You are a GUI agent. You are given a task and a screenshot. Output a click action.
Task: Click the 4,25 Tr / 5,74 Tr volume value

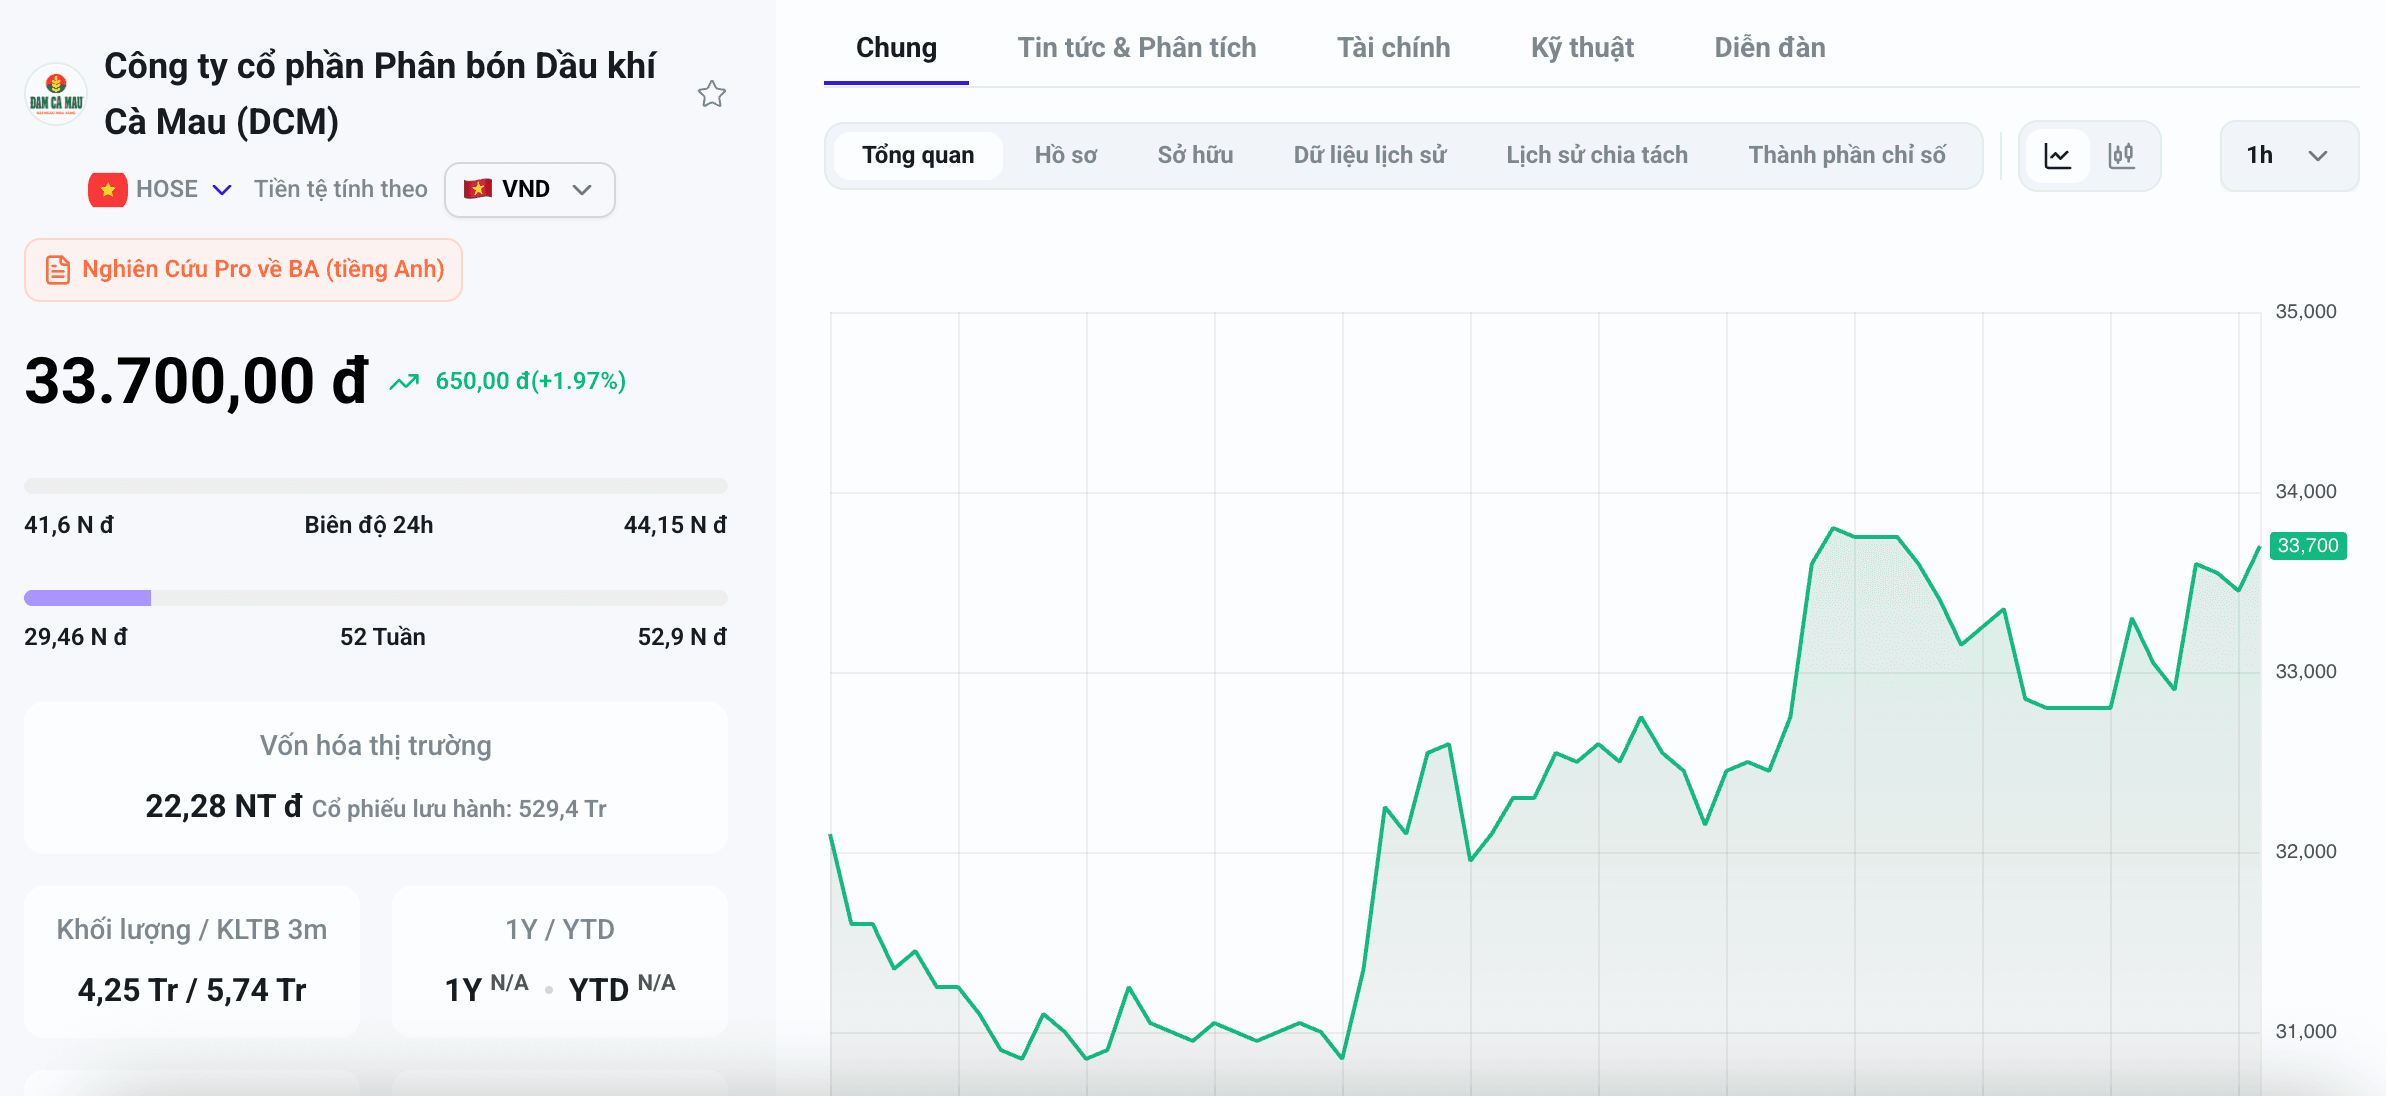click(x=192, y=990)
